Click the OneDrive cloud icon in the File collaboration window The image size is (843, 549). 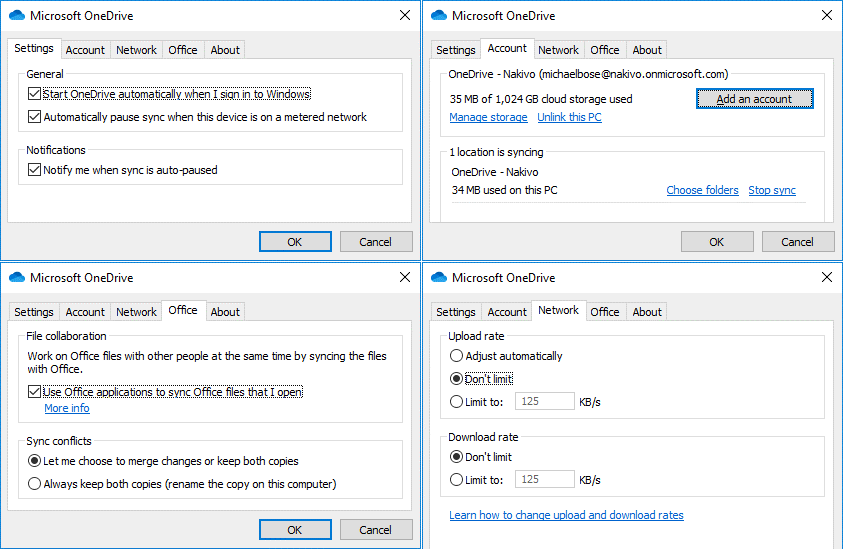point(17,277)
